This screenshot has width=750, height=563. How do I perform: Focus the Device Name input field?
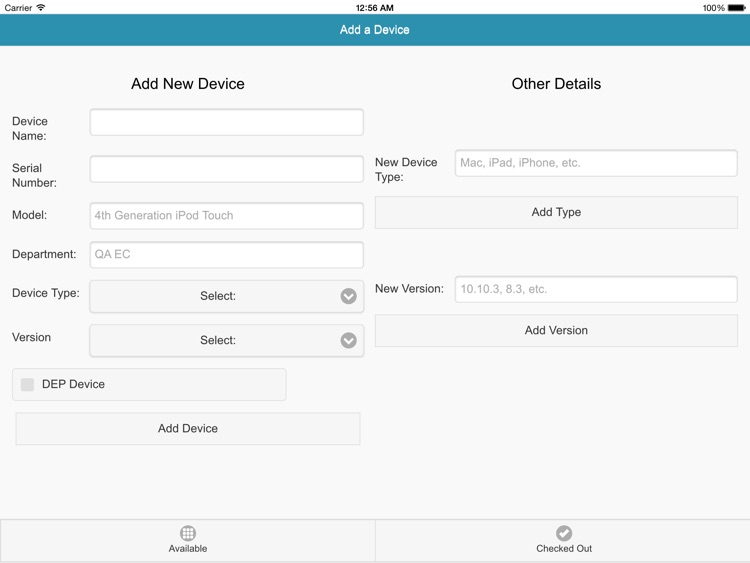[227, 122]
